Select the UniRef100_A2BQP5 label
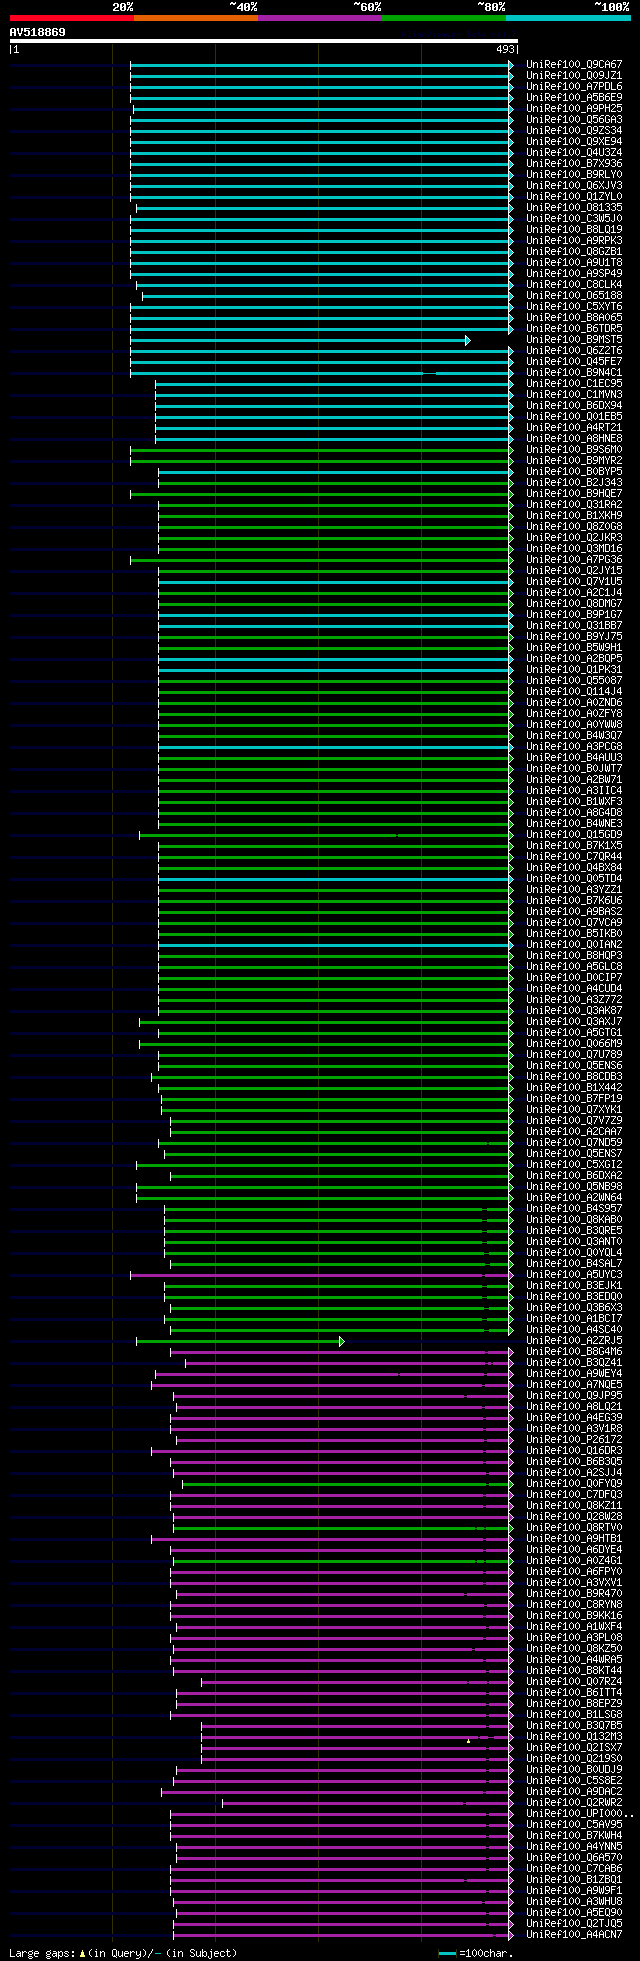Image resolution: width=640 pixels, height=1961 pixels. (x=574, y=659)
